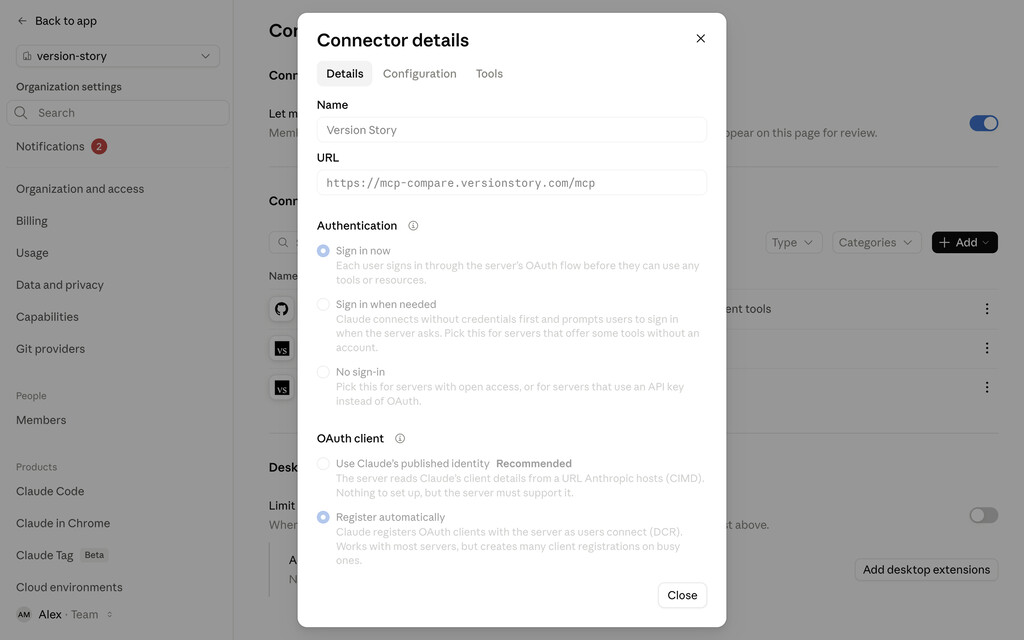
Task: Select the No sign-in radio option
Action: click(323, 372)
